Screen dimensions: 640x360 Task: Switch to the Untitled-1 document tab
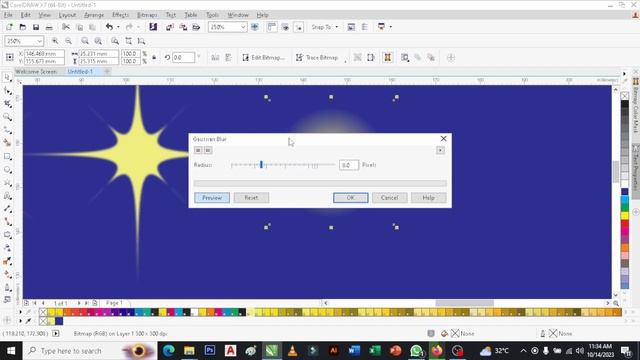[x=80, y=71]
